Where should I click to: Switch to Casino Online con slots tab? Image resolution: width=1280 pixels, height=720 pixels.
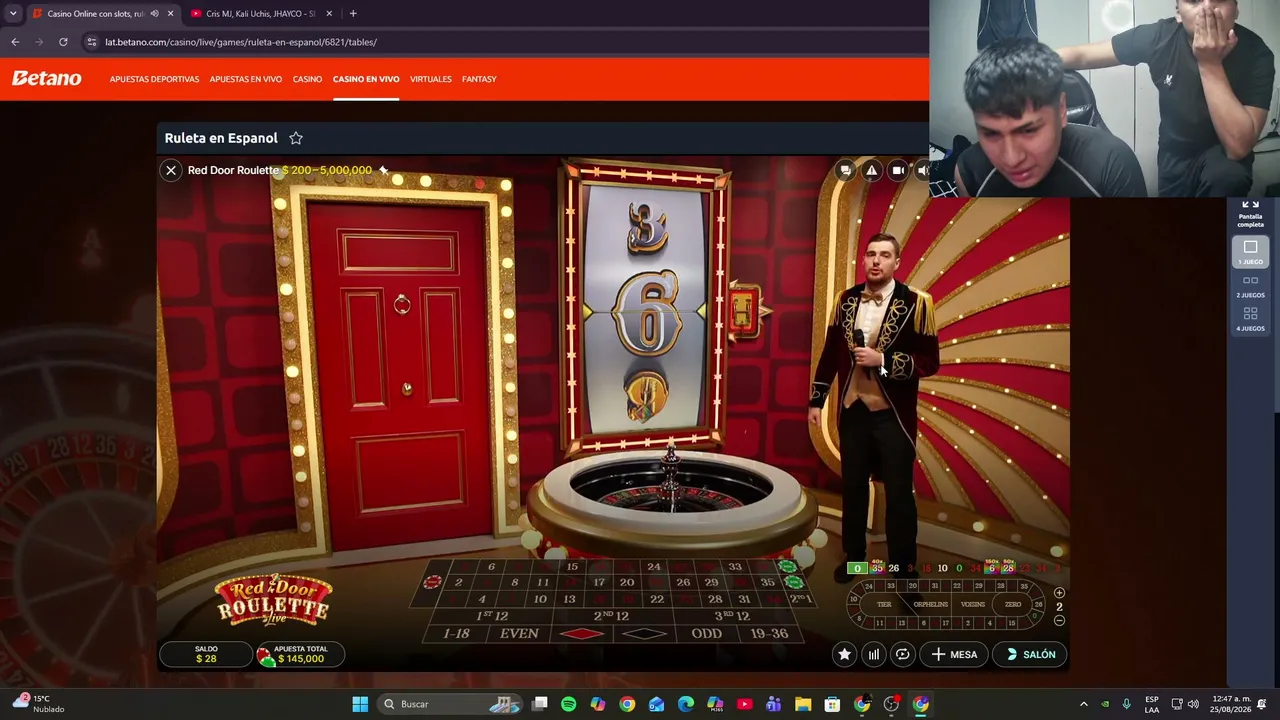point(95,14)
